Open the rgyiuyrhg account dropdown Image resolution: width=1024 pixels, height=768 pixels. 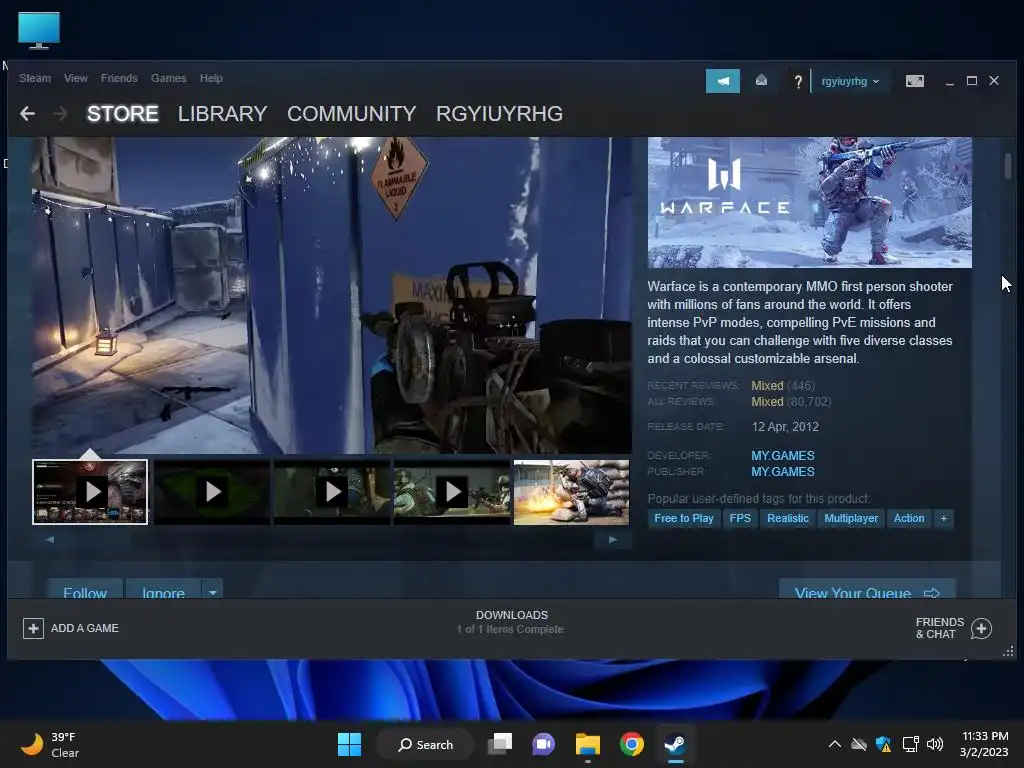coord(850,82)
